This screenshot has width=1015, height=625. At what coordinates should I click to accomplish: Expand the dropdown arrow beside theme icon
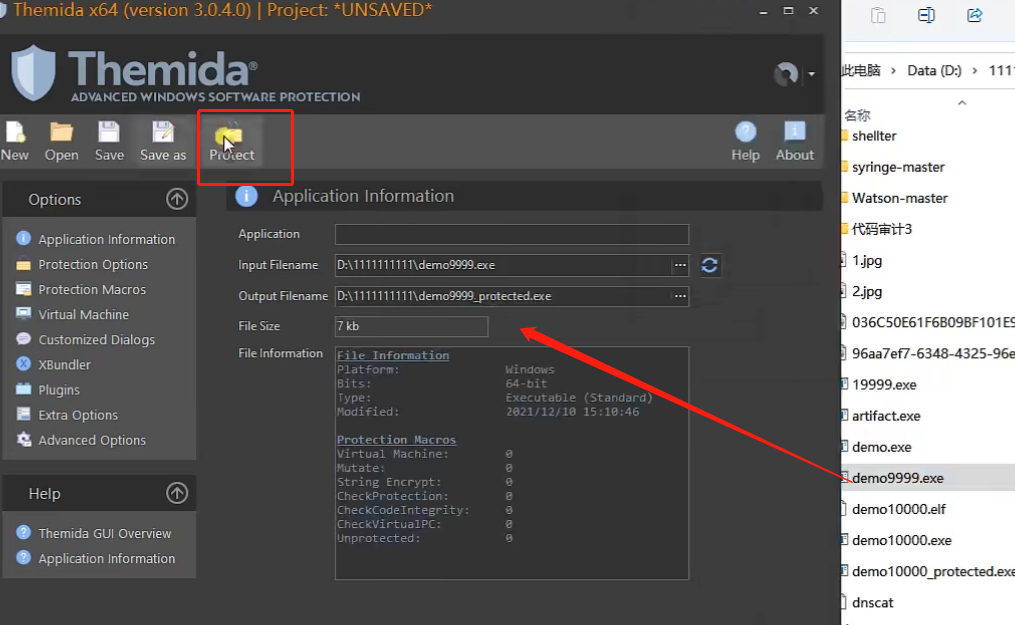811,74
